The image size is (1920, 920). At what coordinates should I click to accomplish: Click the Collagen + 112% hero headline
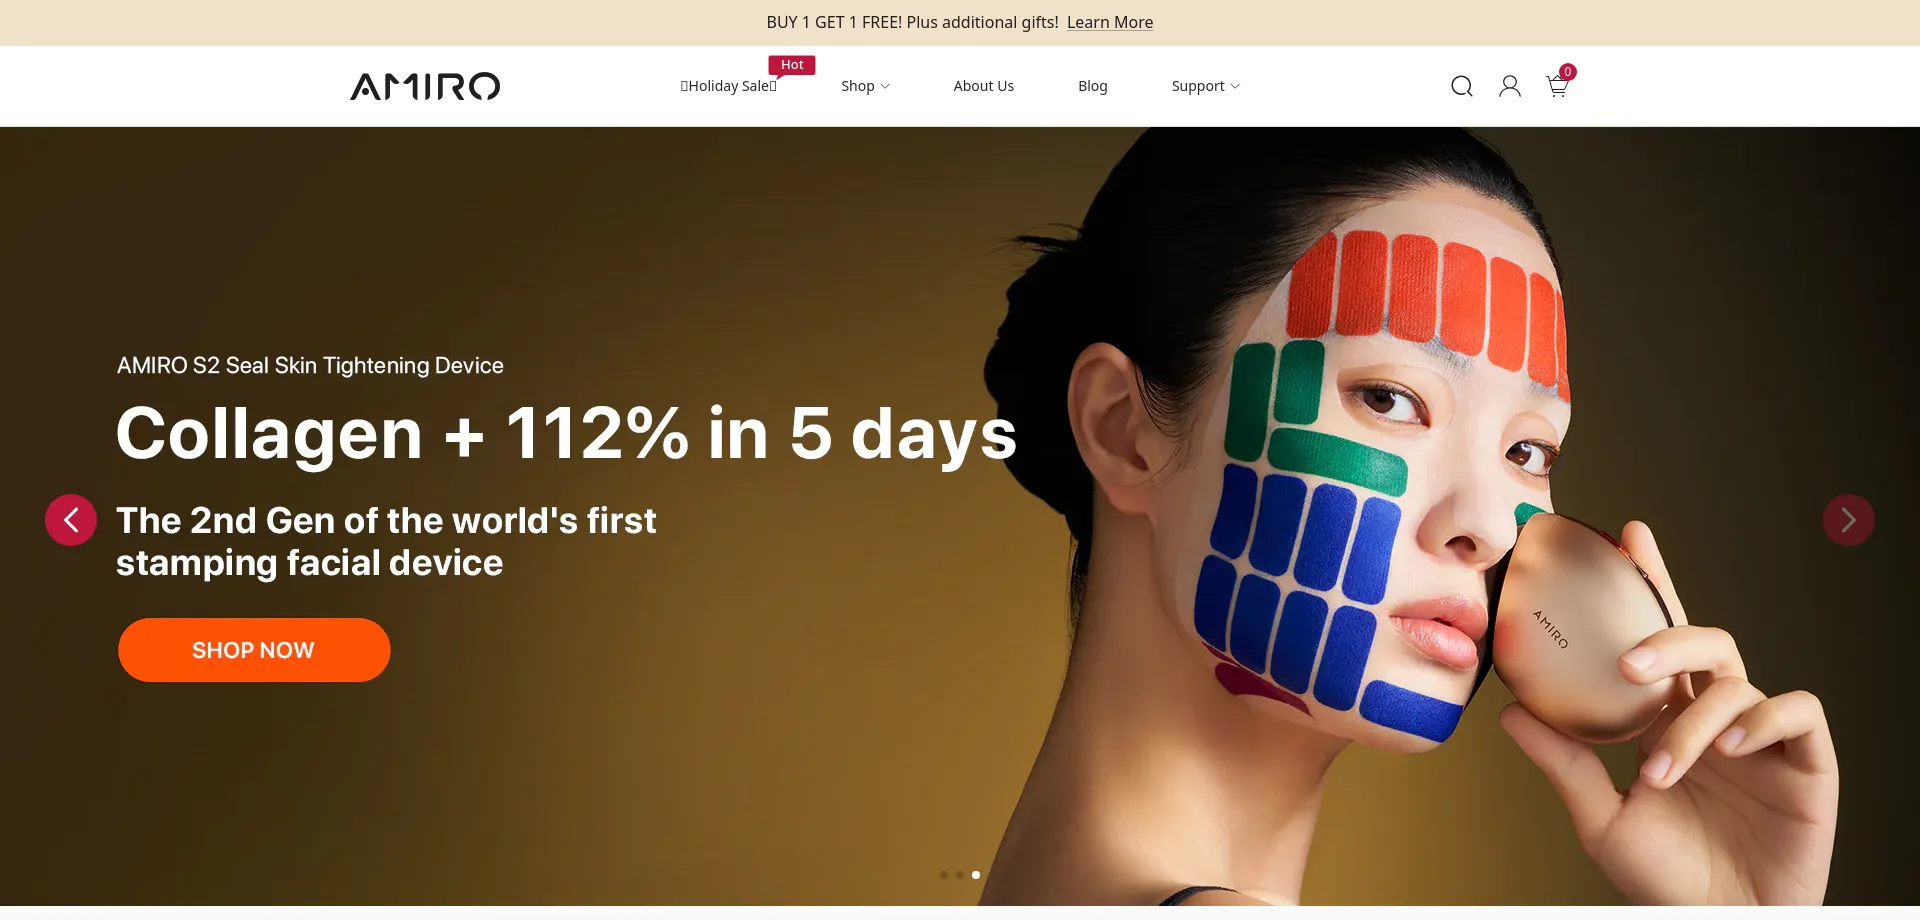coord(566,433)
